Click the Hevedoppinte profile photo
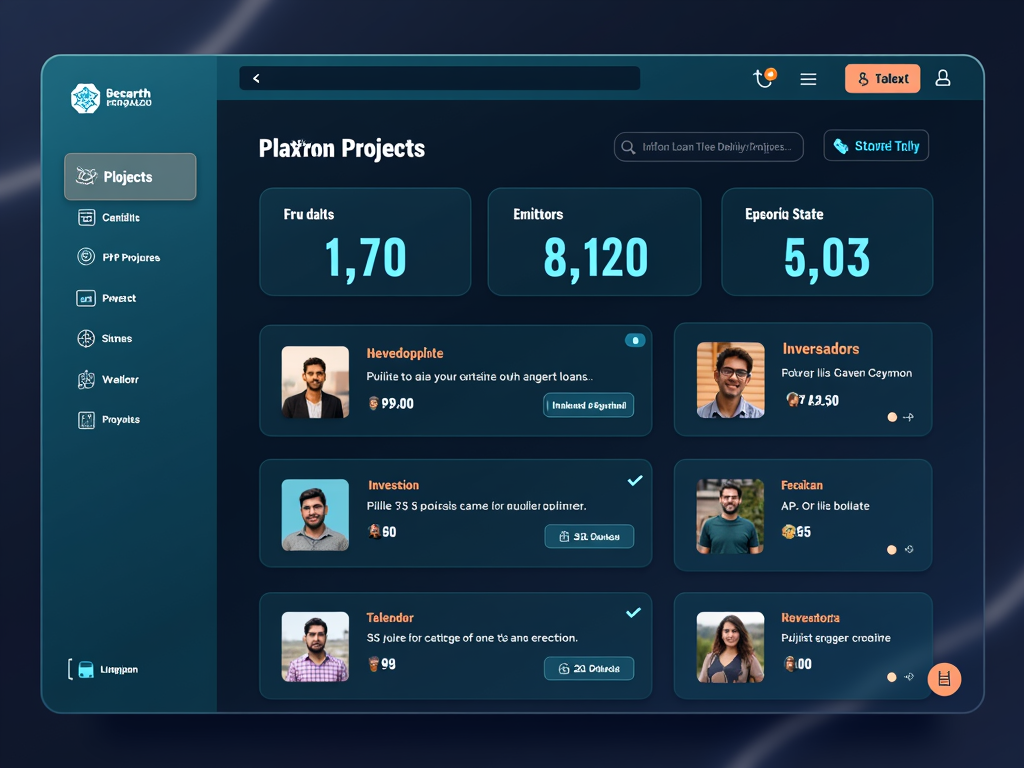1024x768 pixels. point(315,382)
